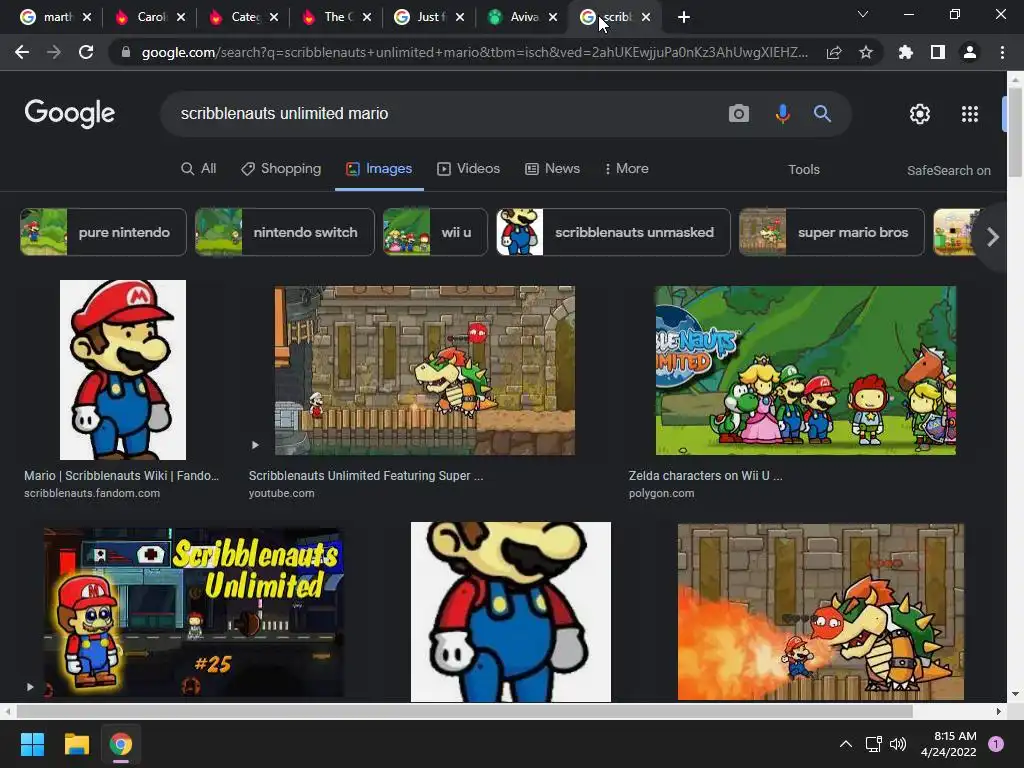
Task: Open the Tools filter options
Action: pyautogui.click(x=804, y=170)
